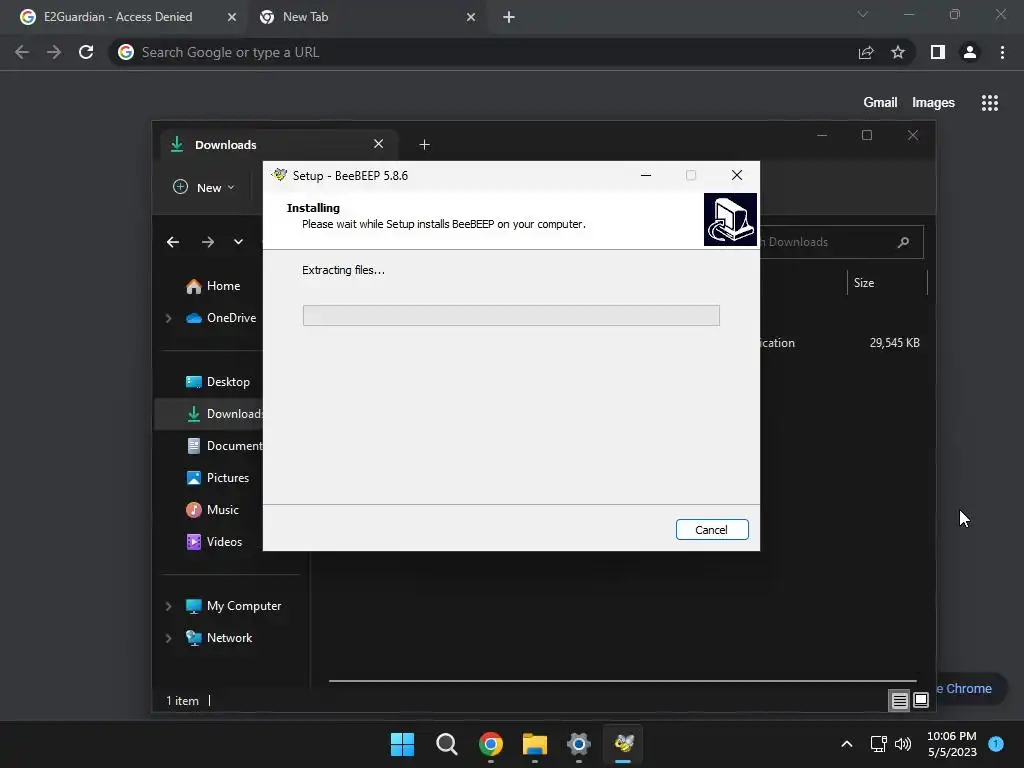Viewport: 1024px width, 768px height.
Task: Close the Downloads File Explorer tab
Action: pos(378,144)
